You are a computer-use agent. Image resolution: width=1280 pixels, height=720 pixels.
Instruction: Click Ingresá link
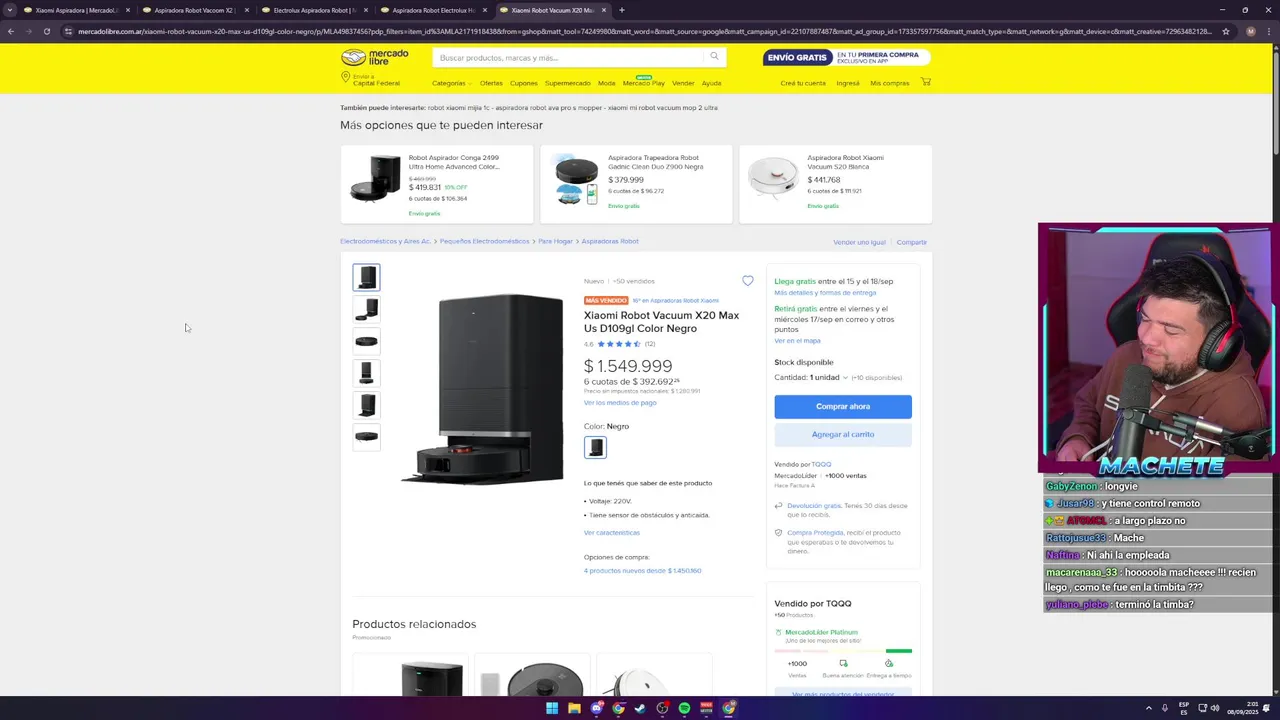click(848, 83)
